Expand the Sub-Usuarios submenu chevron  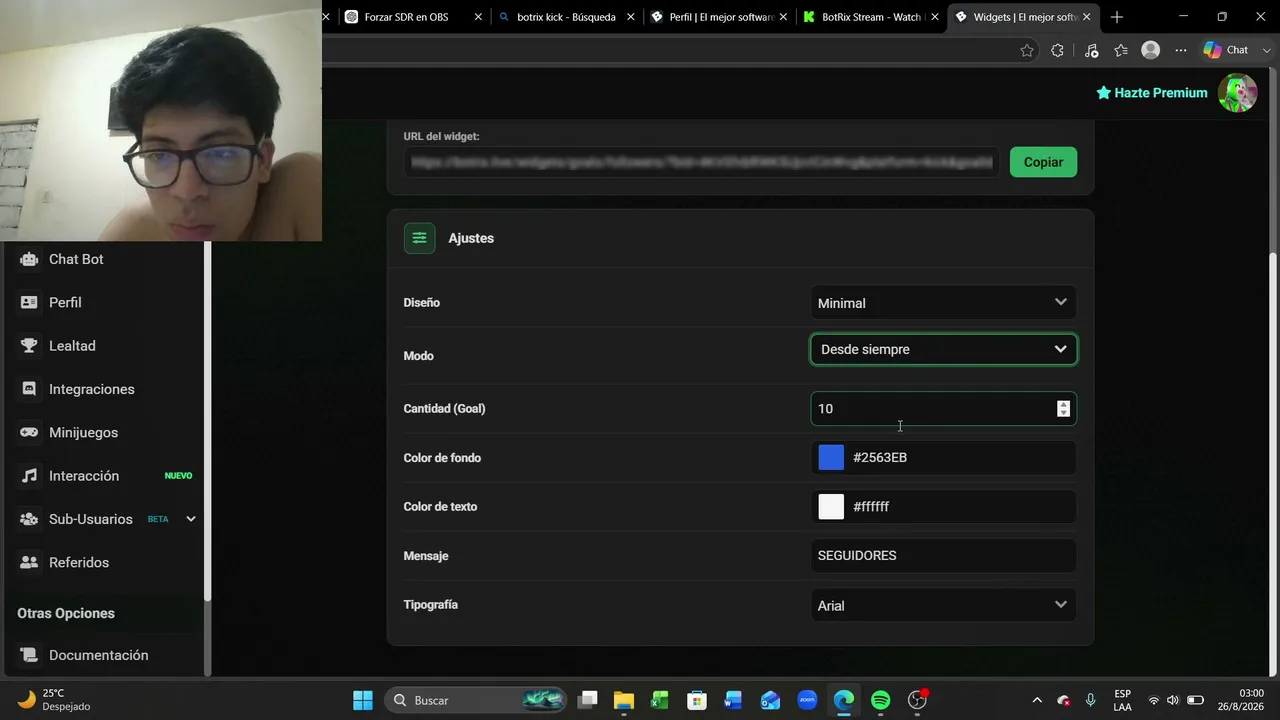click(191, 519)
